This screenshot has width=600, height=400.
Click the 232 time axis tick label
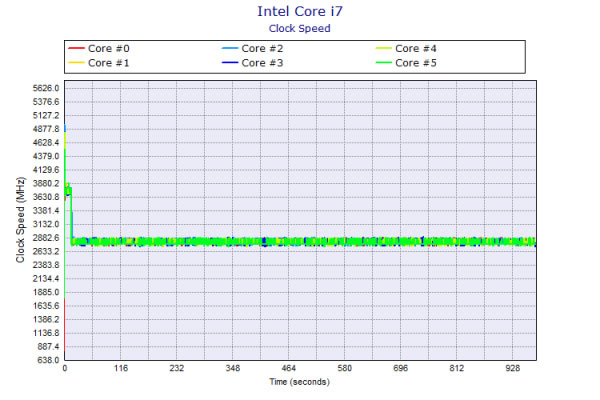[177, 368]
